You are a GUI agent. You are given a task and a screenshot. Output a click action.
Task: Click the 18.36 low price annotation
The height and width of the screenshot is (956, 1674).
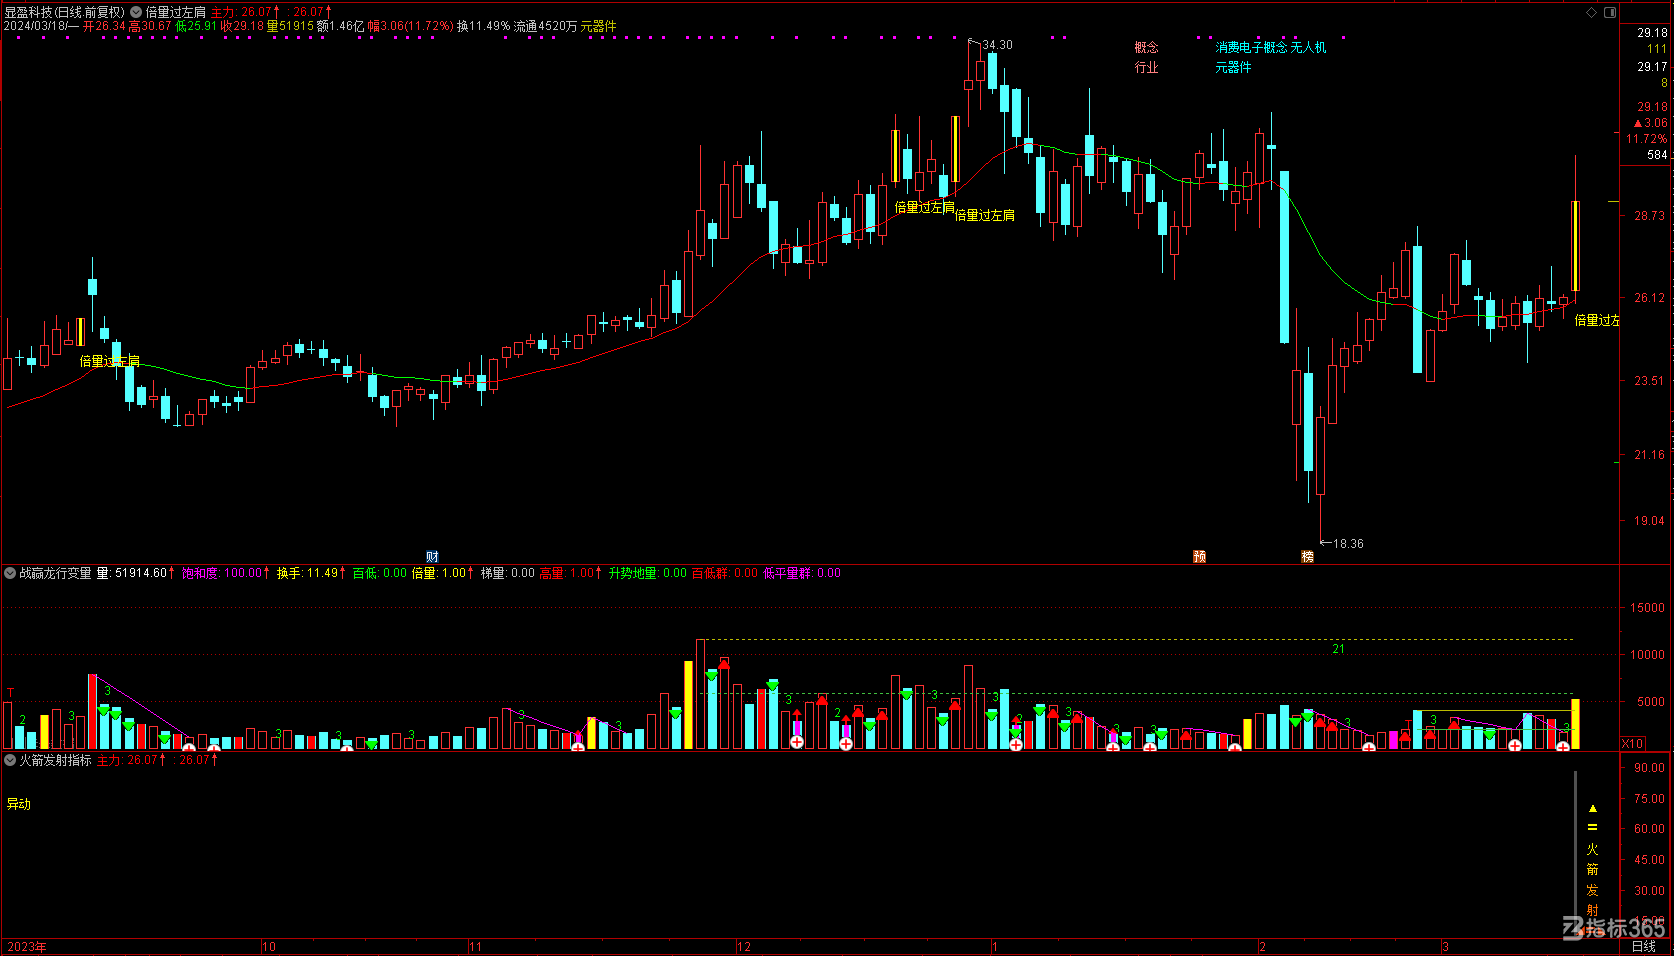pos(1348,544)
